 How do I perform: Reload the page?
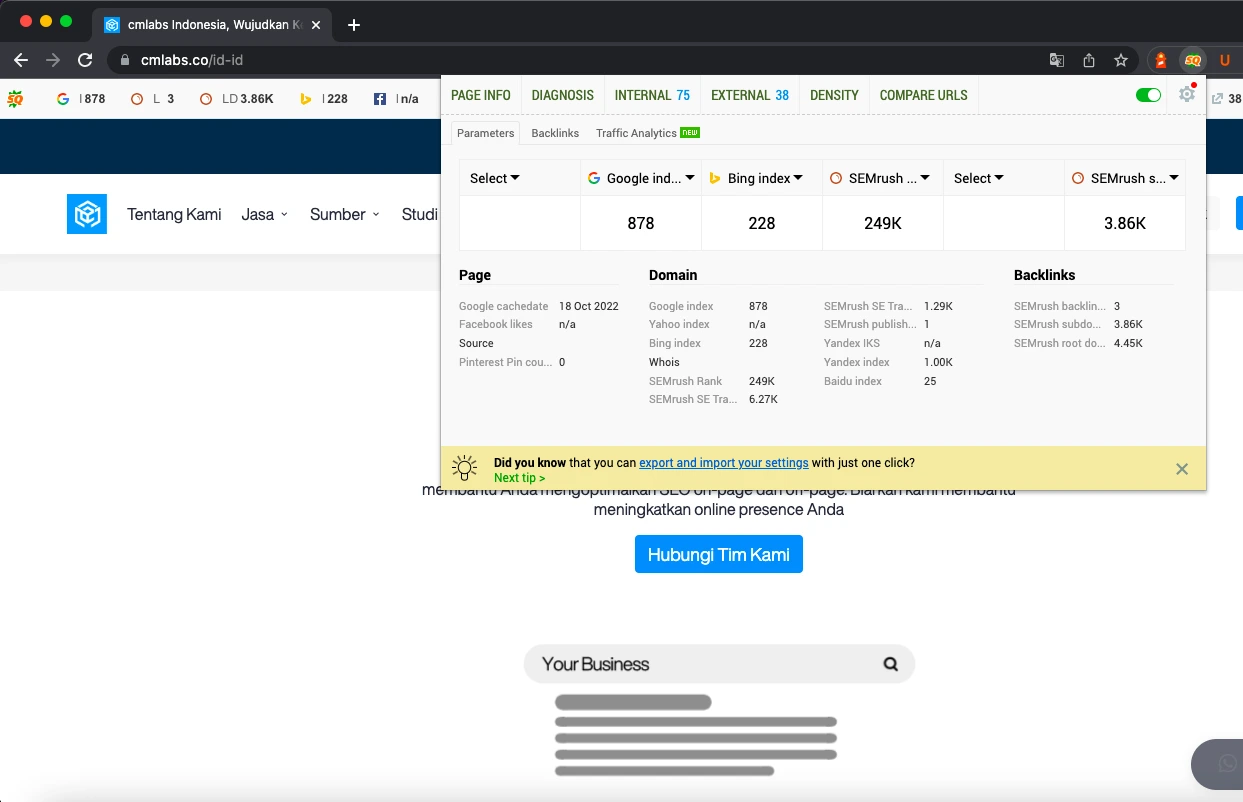pyautogui.click(x=85, y=60)
